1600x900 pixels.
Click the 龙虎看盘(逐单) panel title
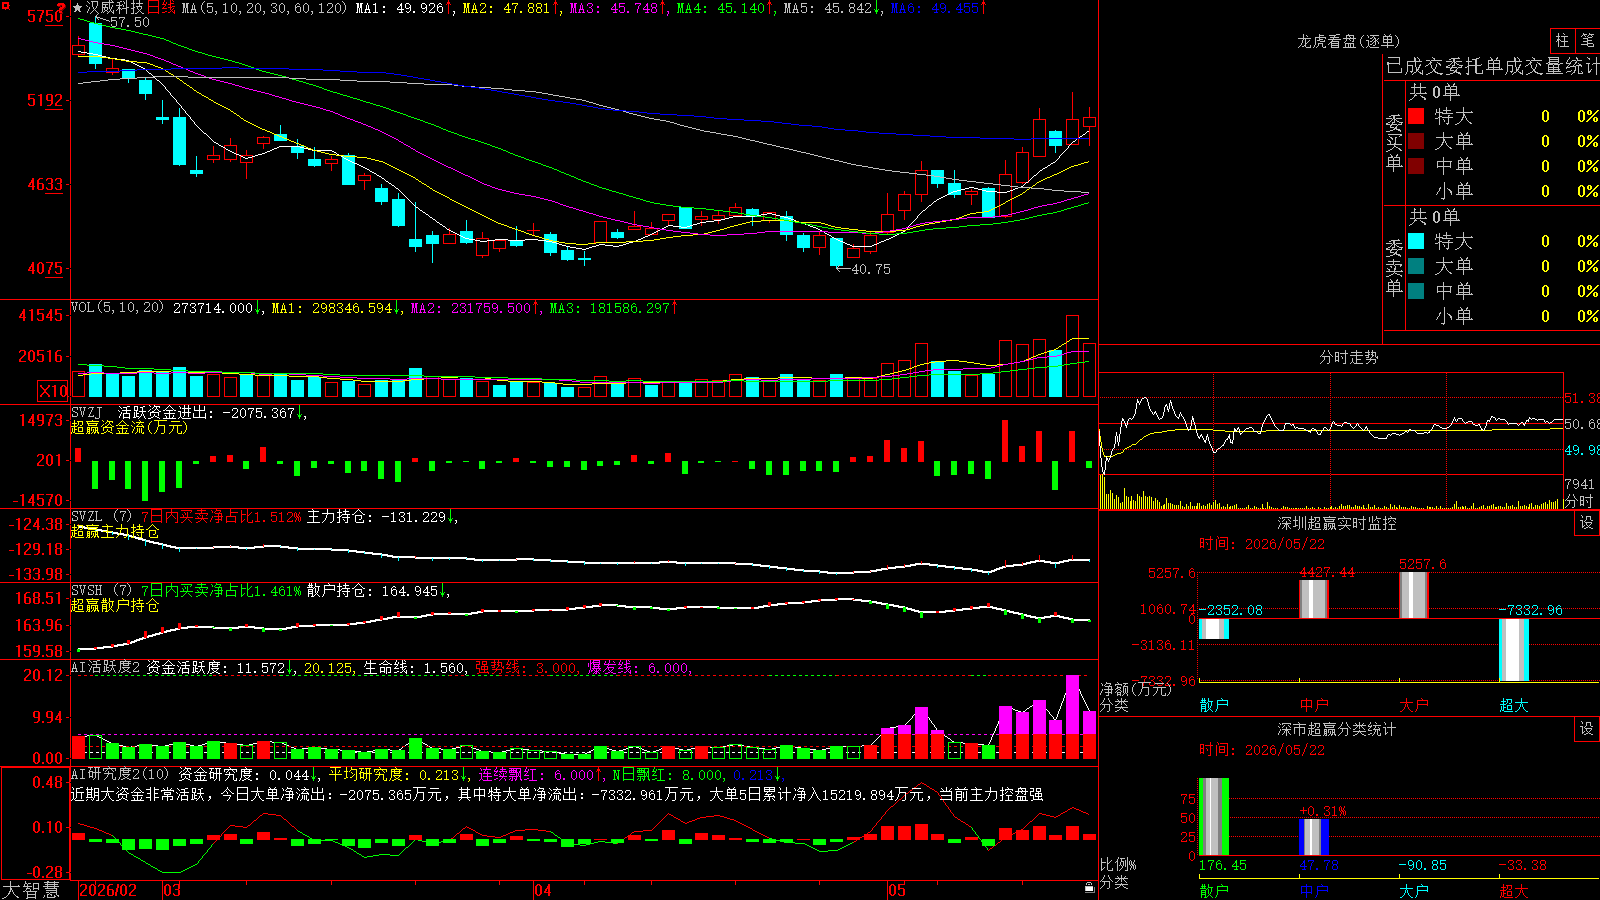click(1348, 41)
